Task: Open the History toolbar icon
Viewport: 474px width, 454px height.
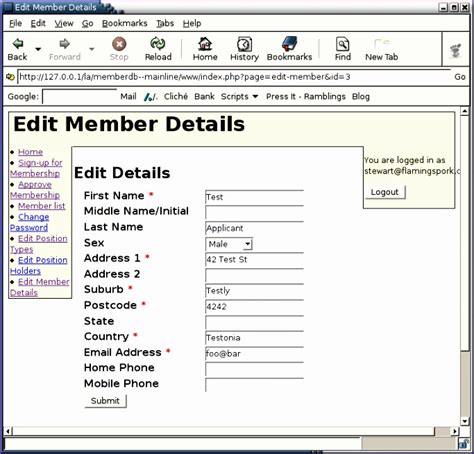Action: click(x=244, y=44)
